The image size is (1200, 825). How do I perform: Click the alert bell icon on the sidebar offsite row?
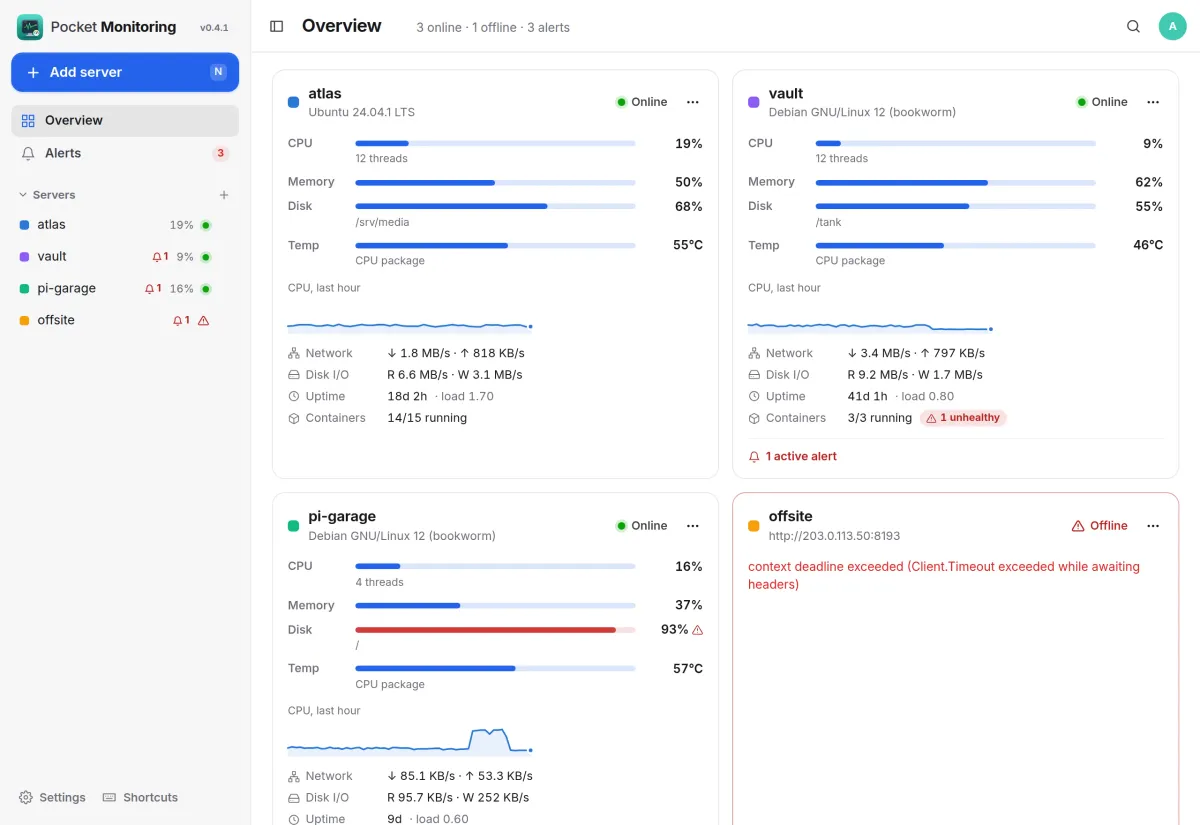point(178,321)
